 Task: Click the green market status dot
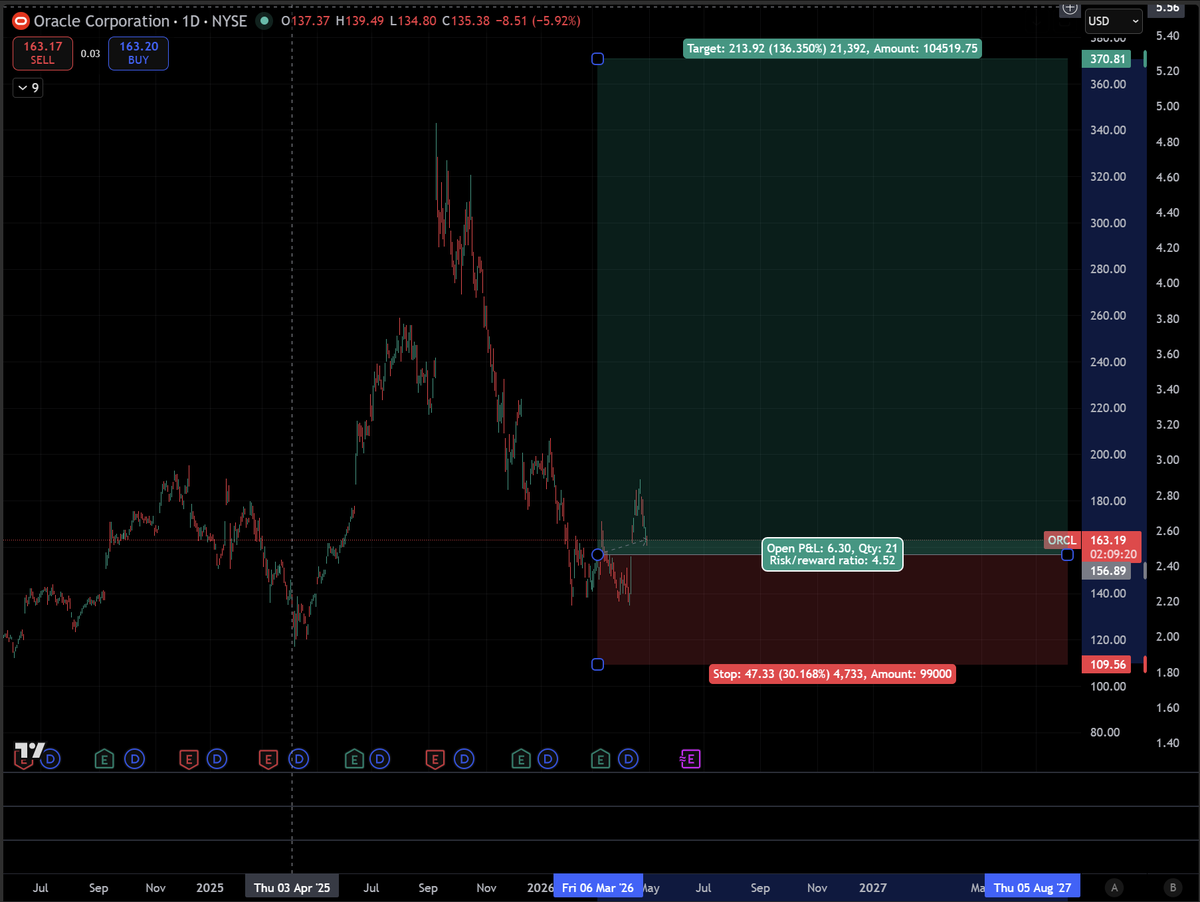pyautogui.click(x=264, y=20)
